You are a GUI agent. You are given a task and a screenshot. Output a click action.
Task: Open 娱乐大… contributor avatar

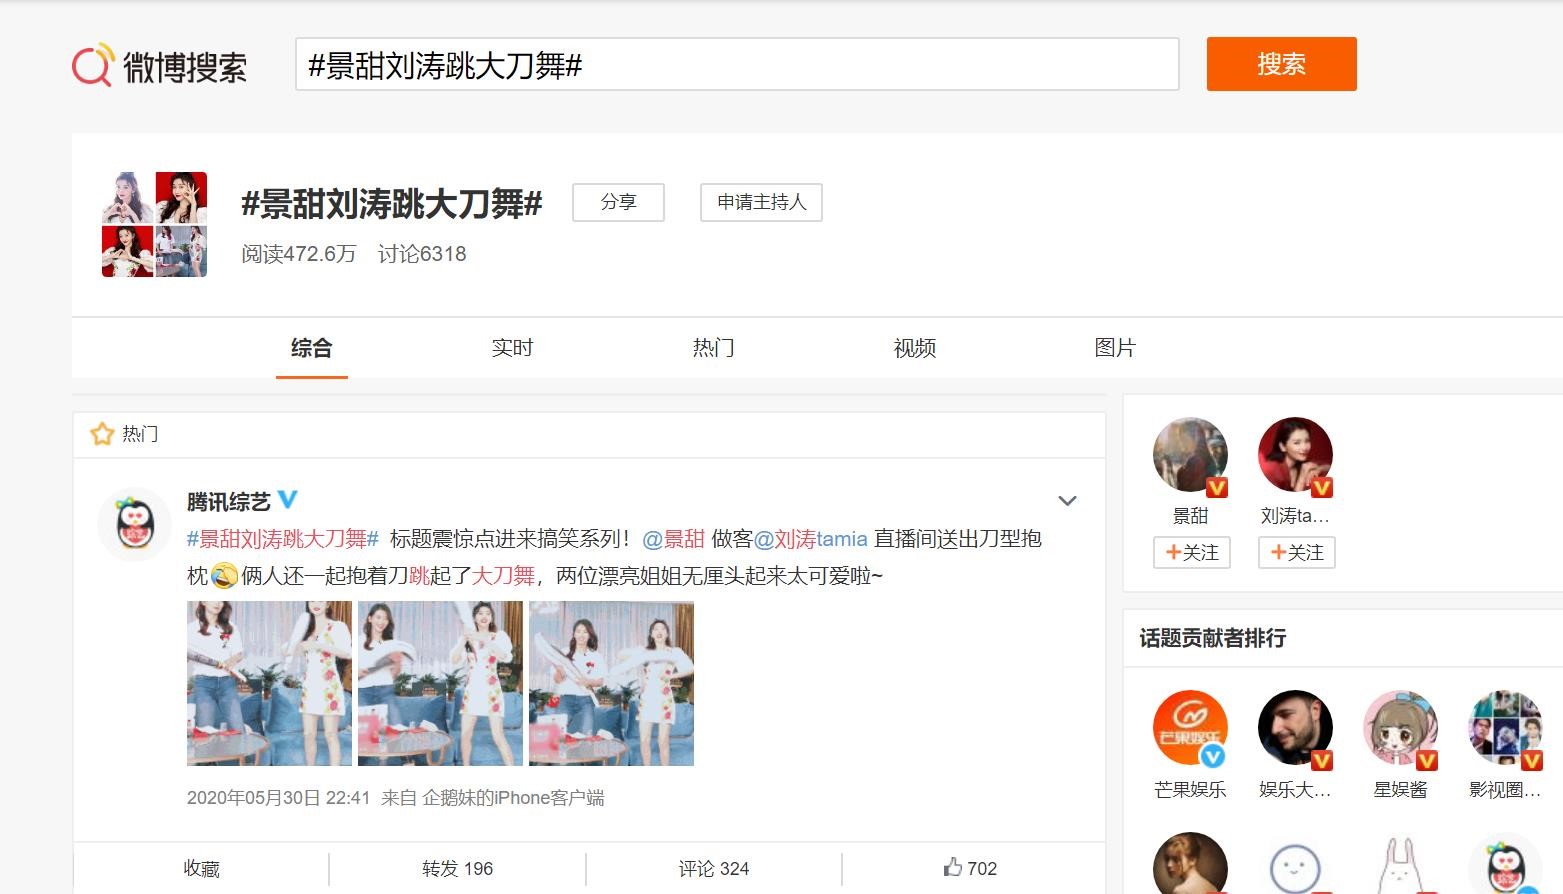pyautogui.click(x=1296, y=728)
